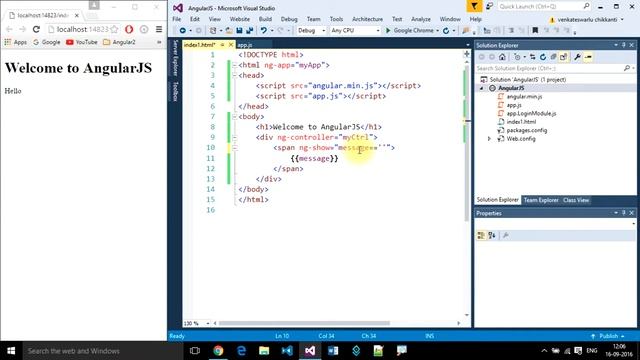Toggle auto-hide pin on Properties panel
Image resolution: width=640 pixels, height=360 pixels.
pos(624,213)
